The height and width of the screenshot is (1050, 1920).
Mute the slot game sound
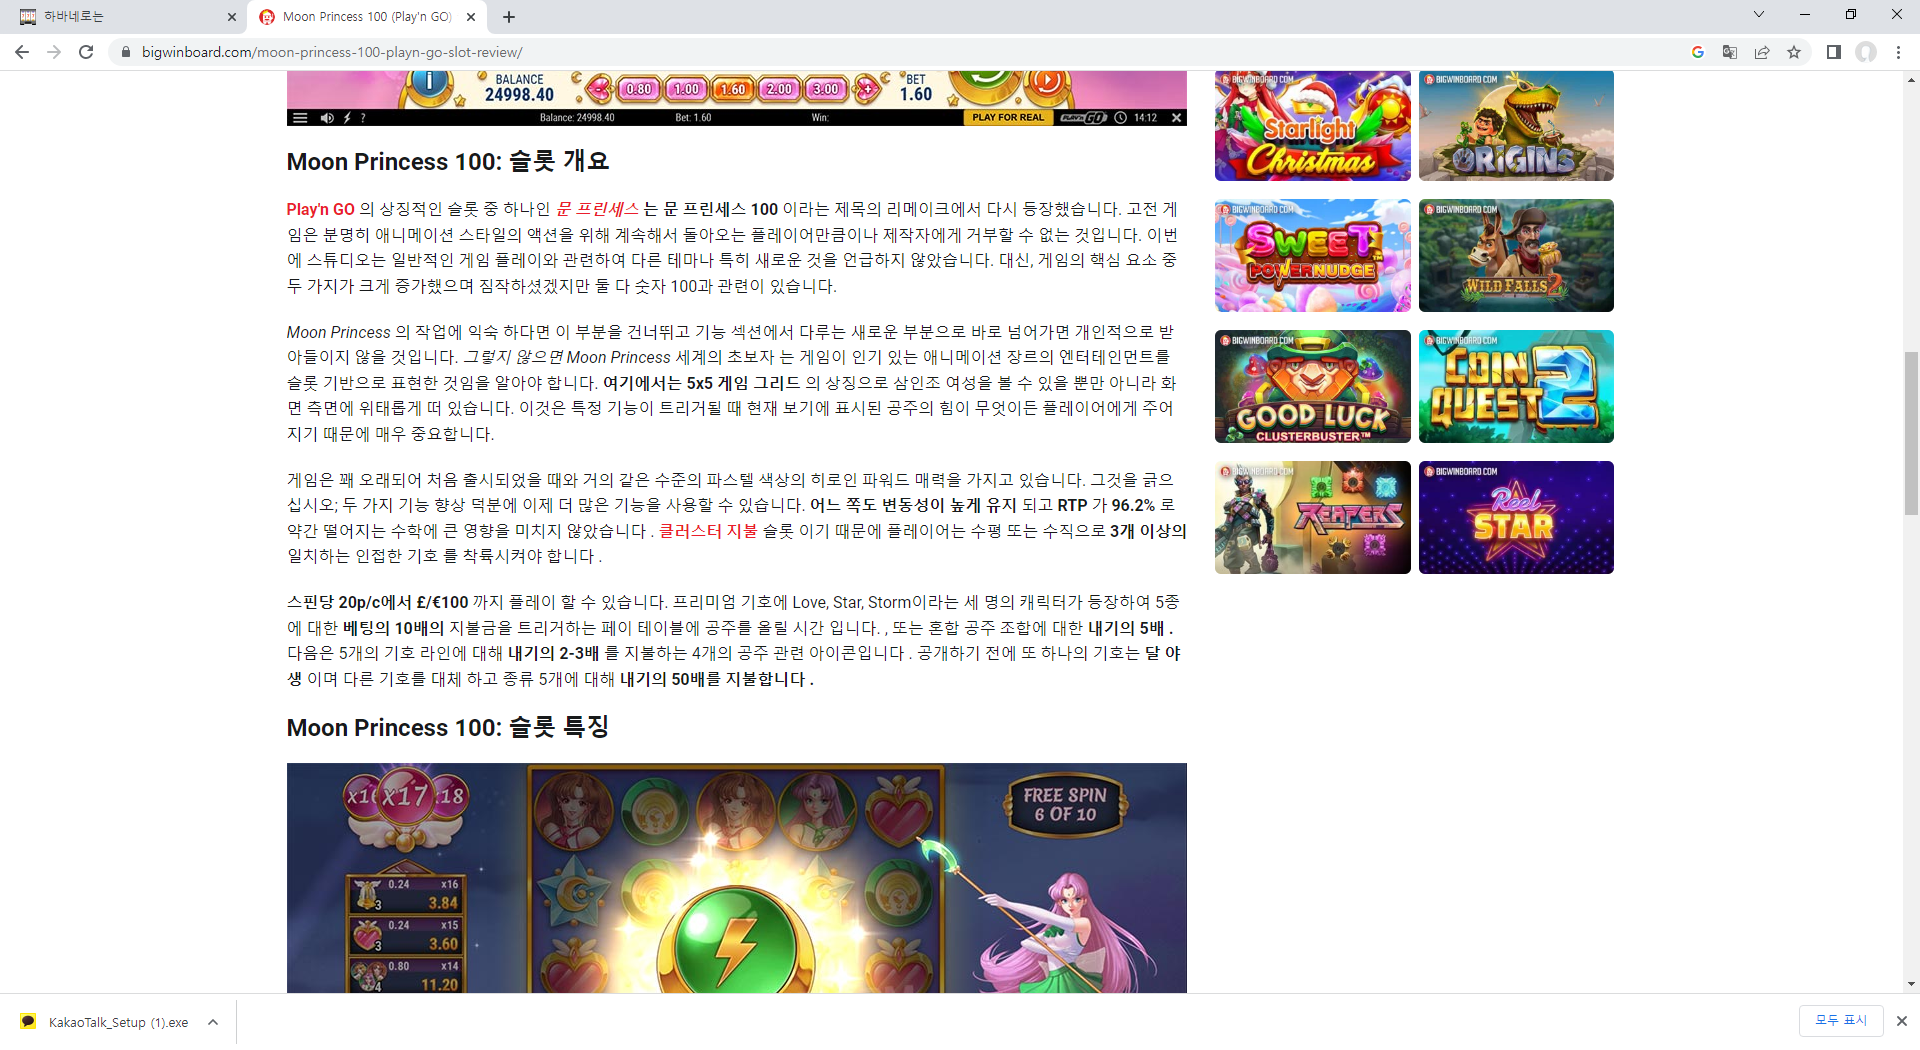pos(327,118)
